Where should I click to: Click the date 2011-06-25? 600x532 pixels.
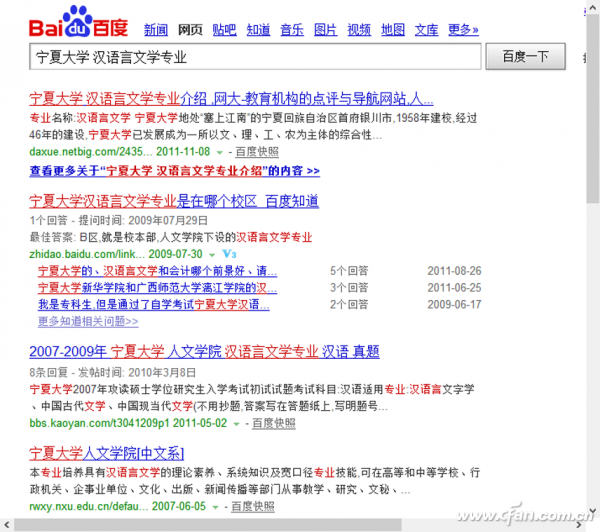tap(455, 288)
